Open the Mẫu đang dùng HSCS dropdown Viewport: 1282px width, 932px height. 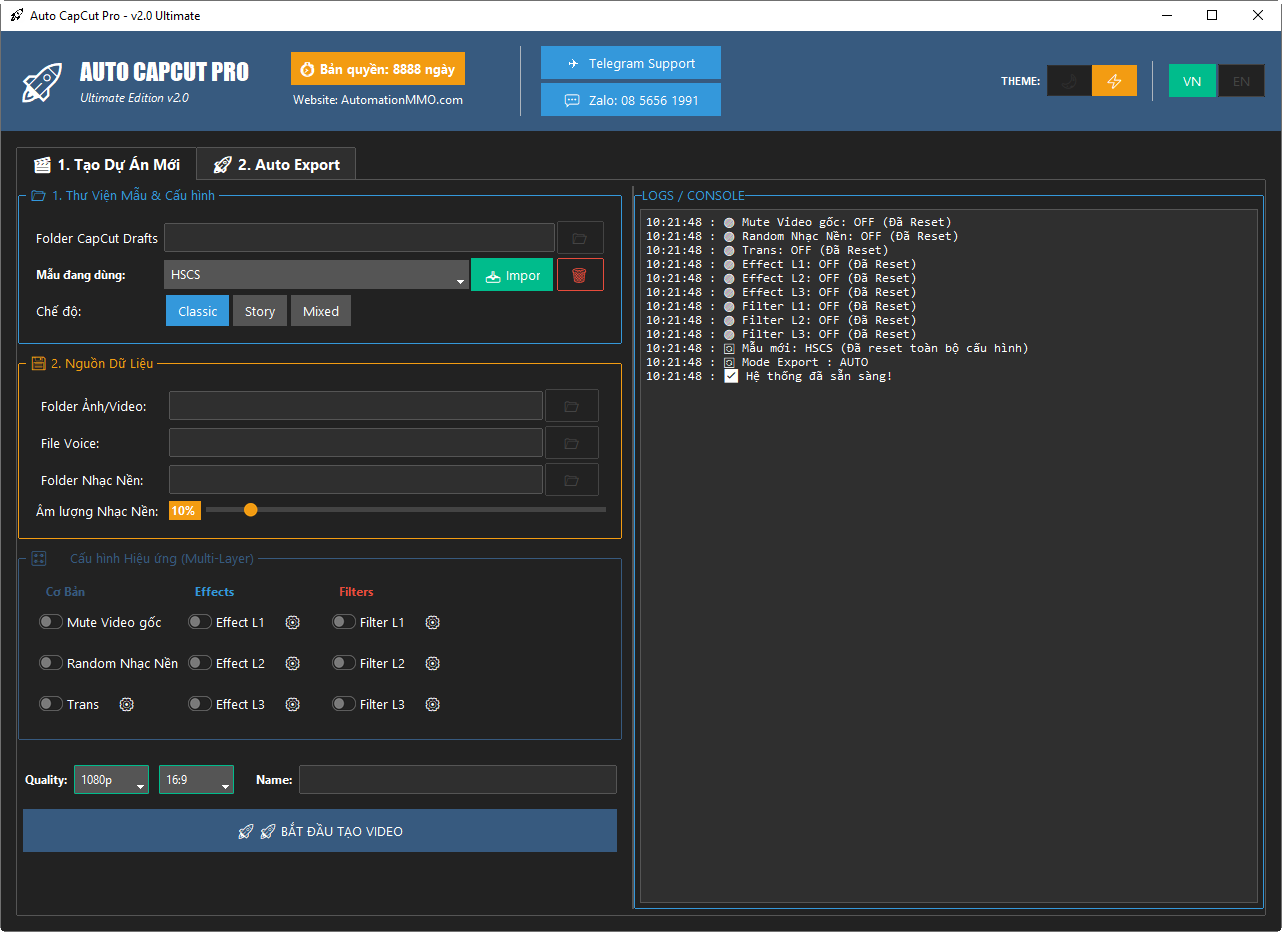[x=316, y=275]
